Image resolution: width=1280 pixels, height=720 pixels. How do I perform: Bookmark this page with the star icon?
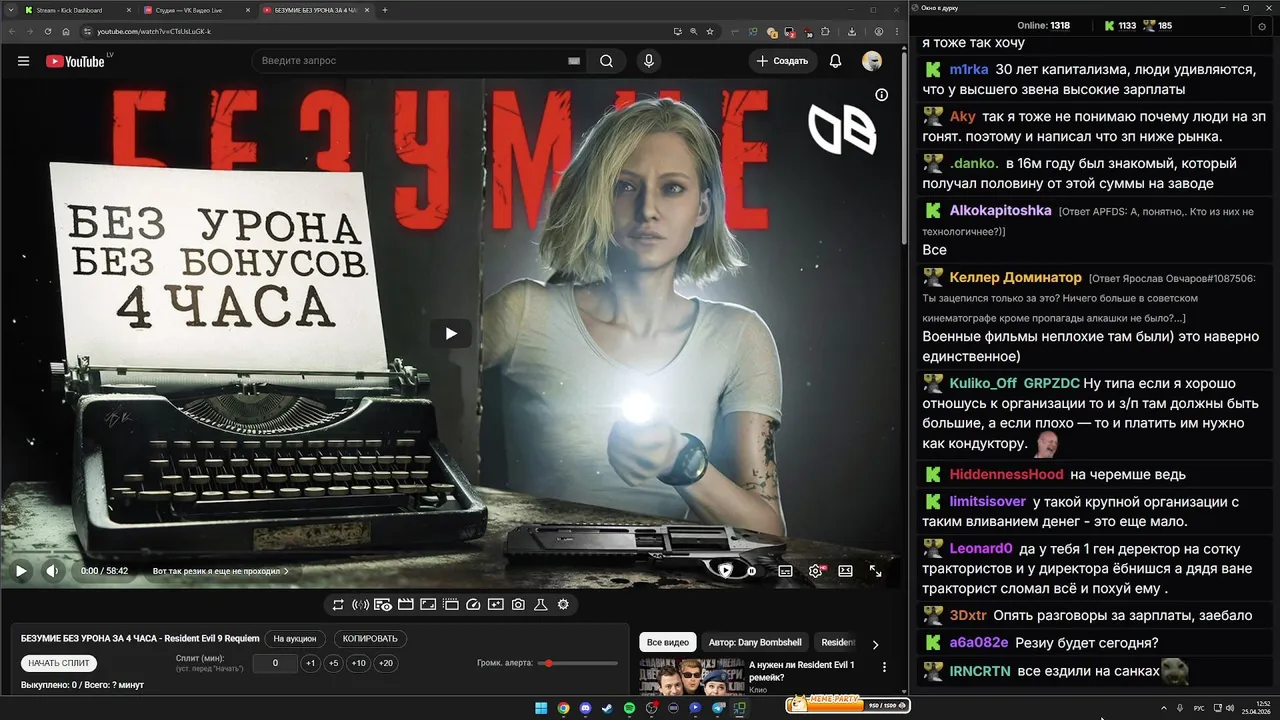(x=710, y=31)
